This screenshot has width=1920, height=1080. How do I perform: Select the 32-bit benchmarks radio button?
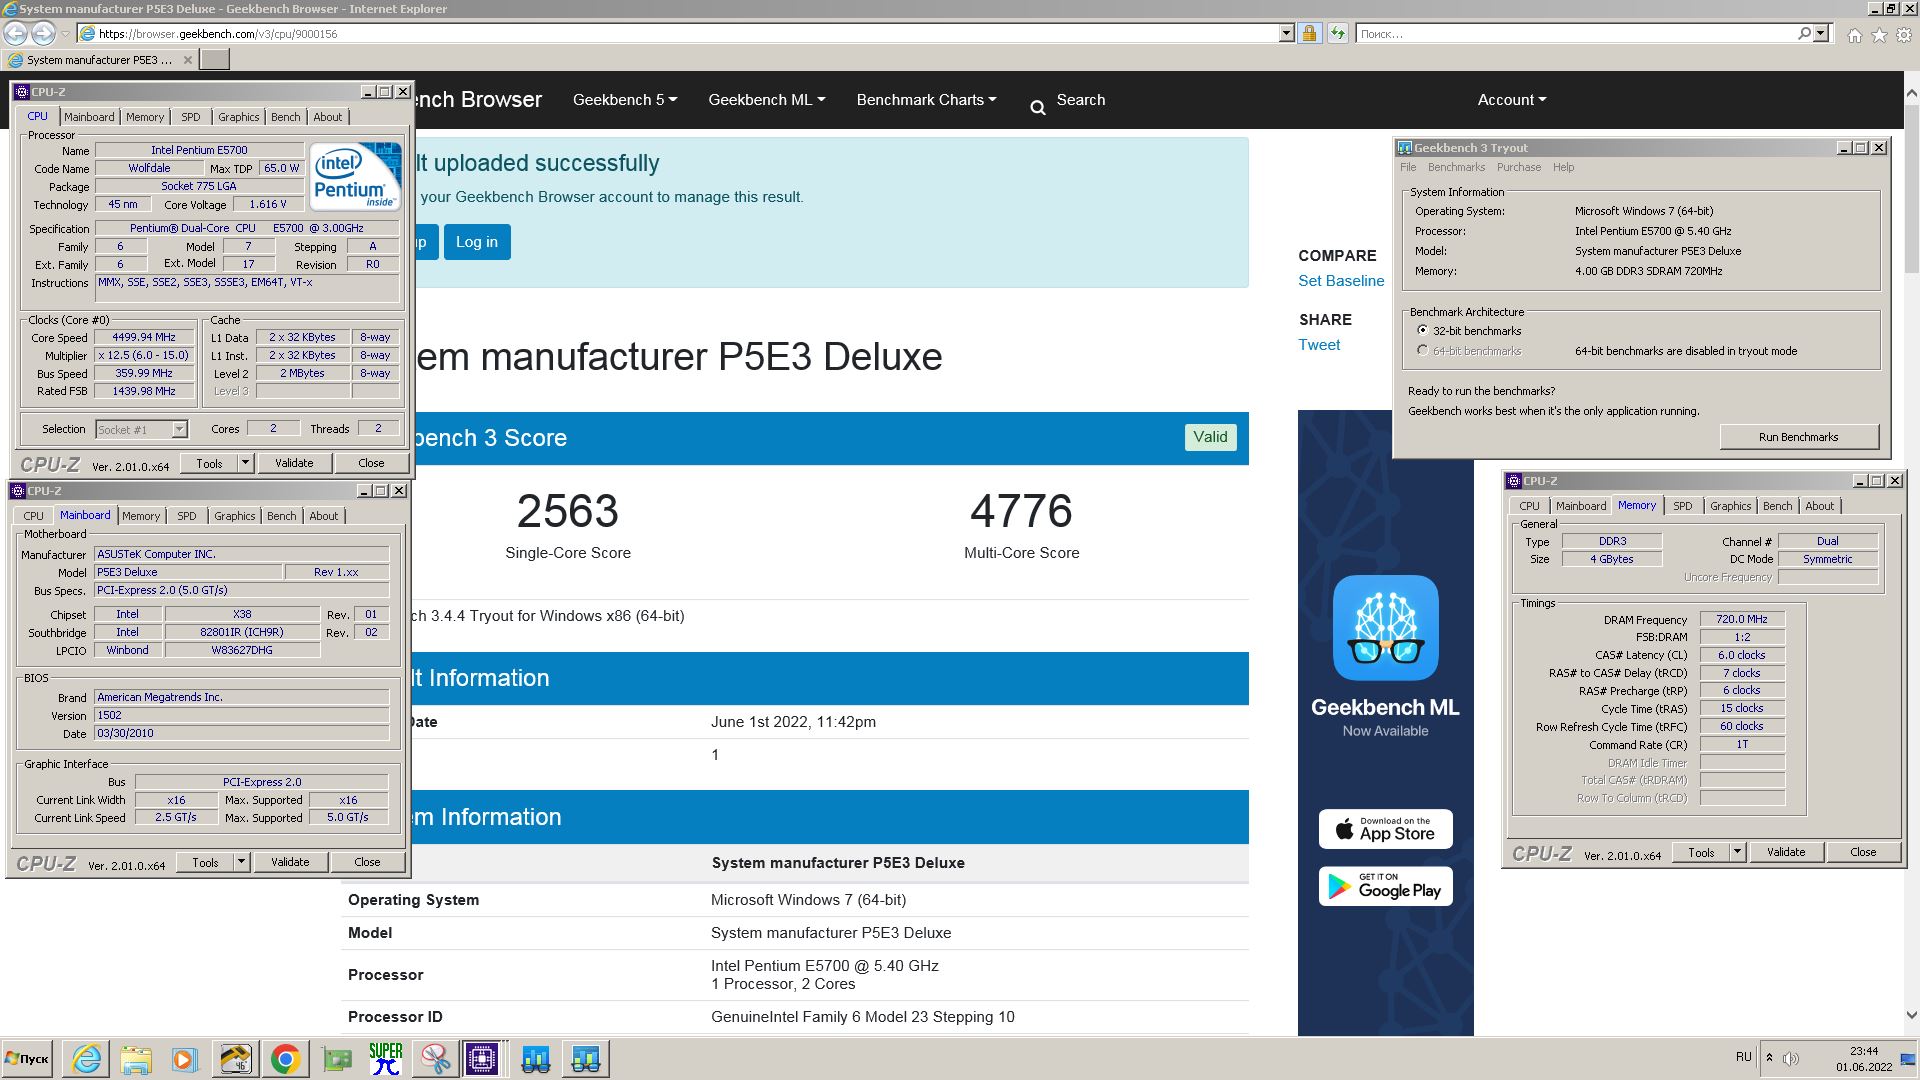click(1422, 330)
